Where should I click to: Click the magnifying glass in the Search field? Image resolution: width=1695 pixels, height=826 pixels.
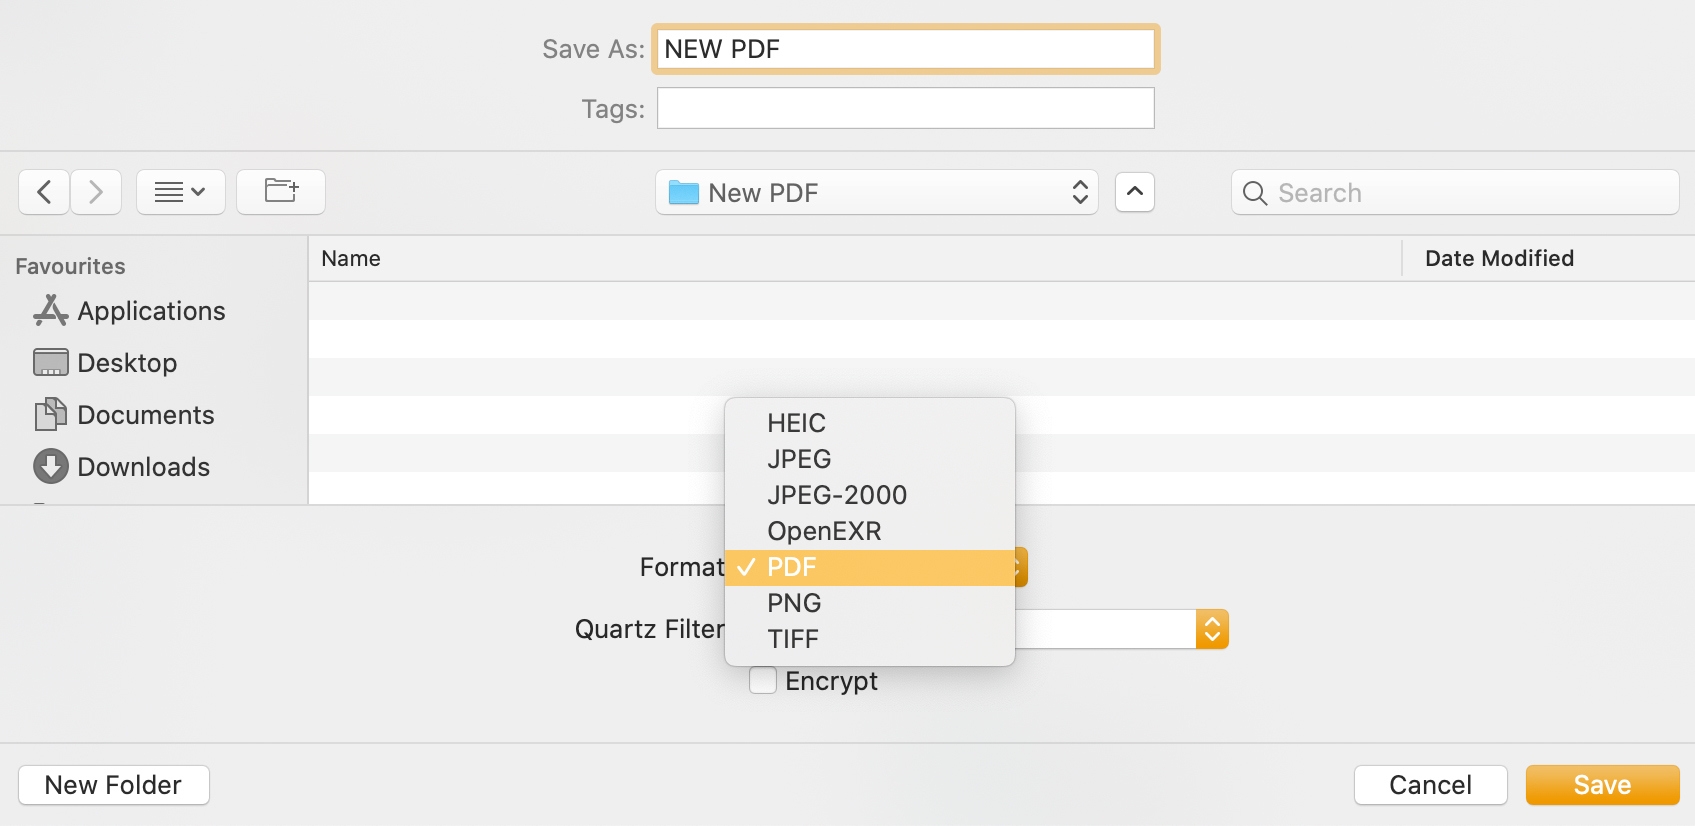coord(1255,192)
